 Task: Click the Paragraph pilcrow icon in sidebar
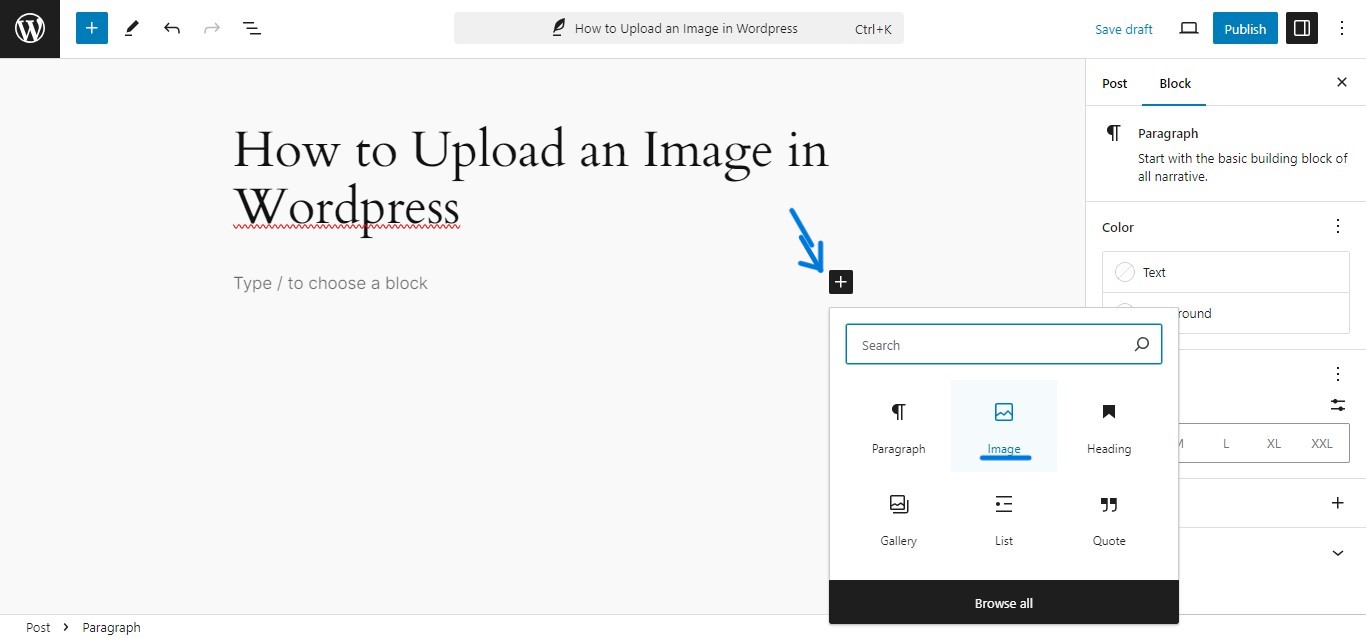coord(1113,133)
